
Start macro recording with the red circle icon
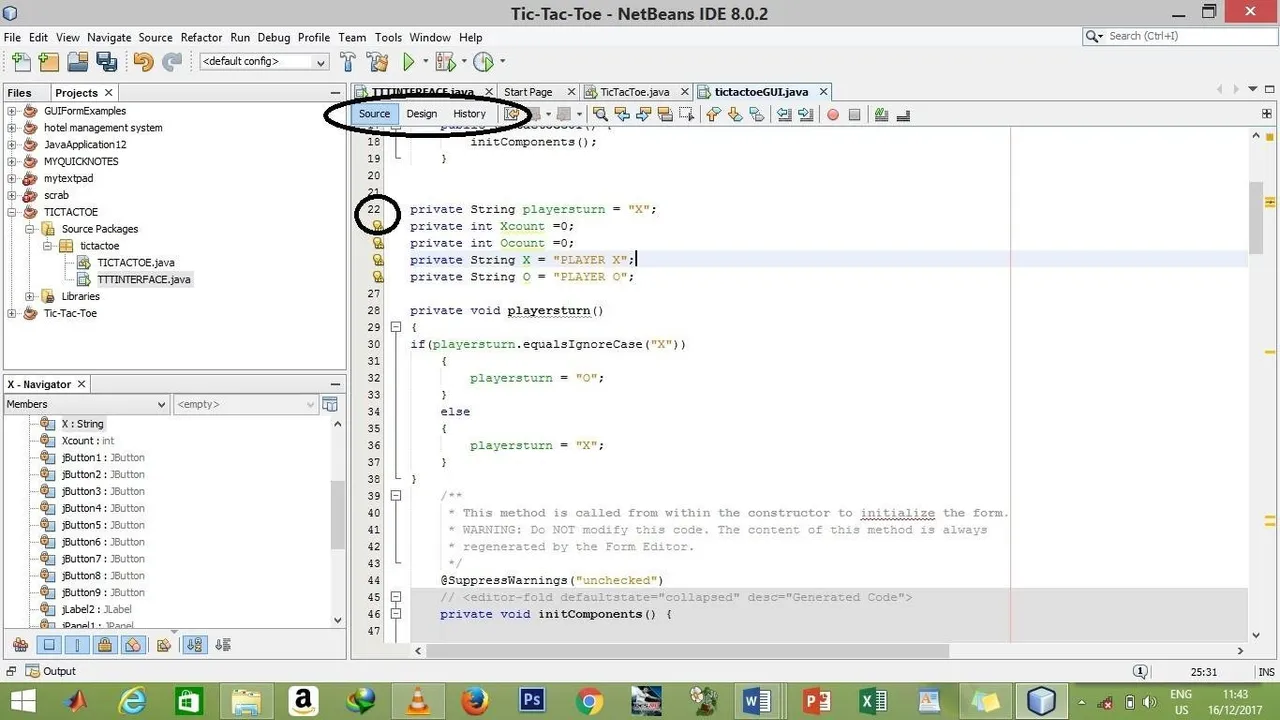click(x=832, y=114)
